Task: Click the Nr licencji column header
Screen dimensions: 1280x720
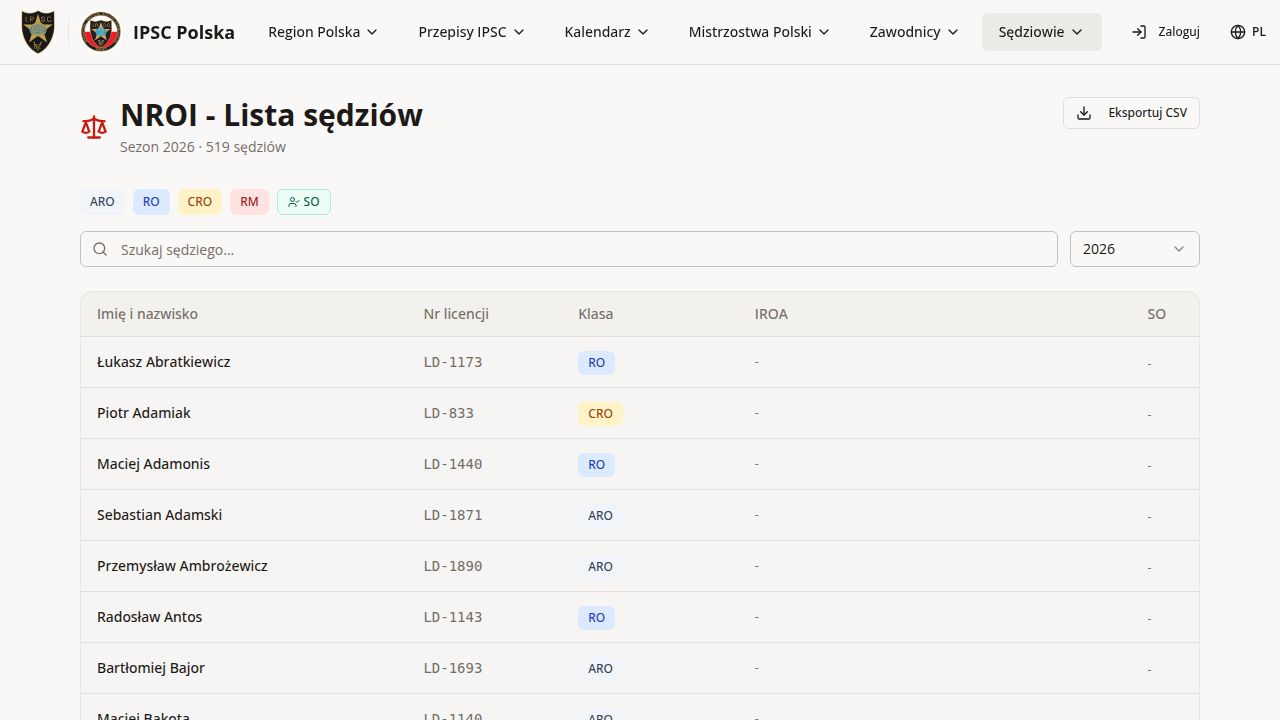Action: (456, 314)
